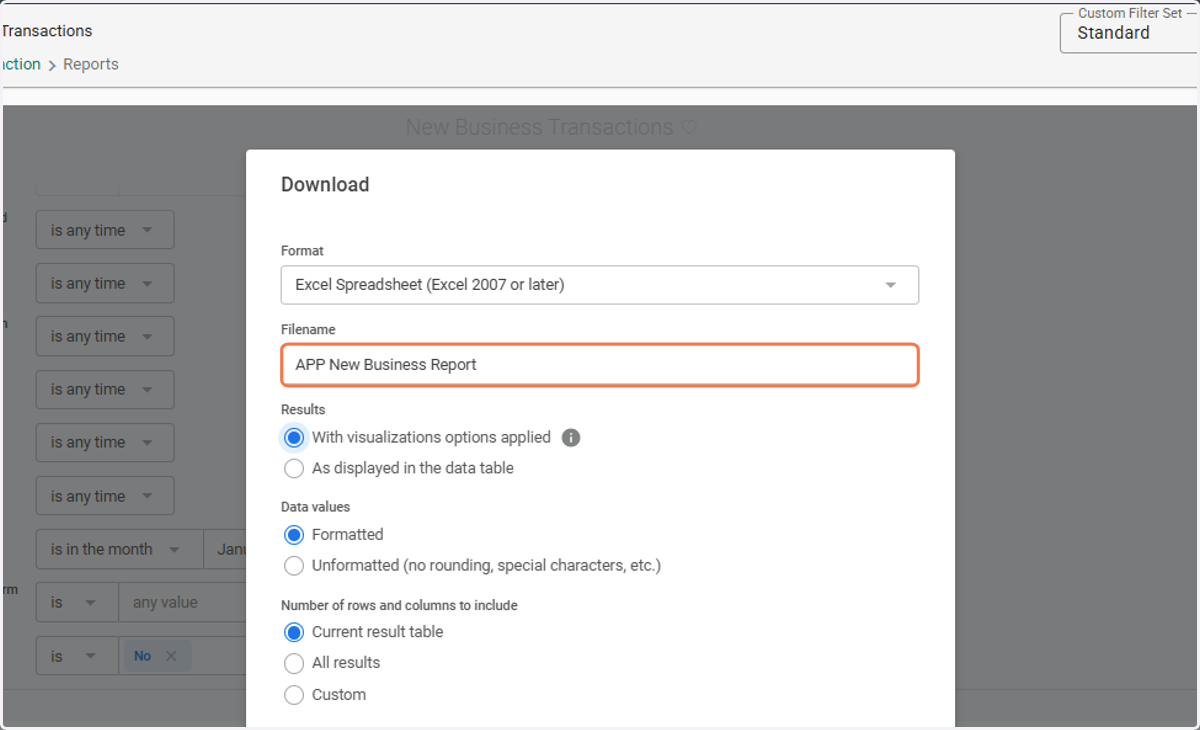Click the 'any value' filter field
This screenshot has width=1200, height=730.
point(182,603)
